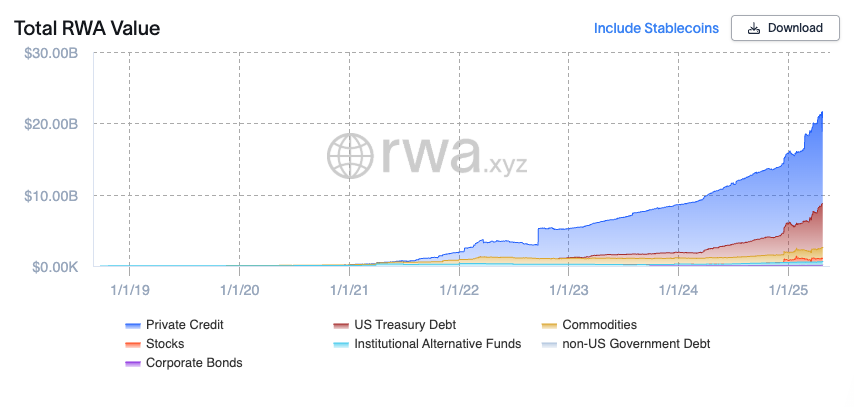Click the Private Credit legend color swatch
Viewport: 854px width, 407px height.
132,325
